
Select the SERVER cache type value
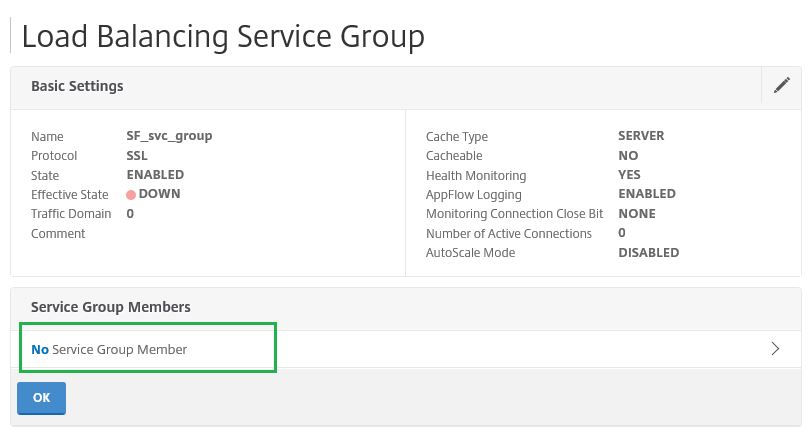(x=641, y=136)
